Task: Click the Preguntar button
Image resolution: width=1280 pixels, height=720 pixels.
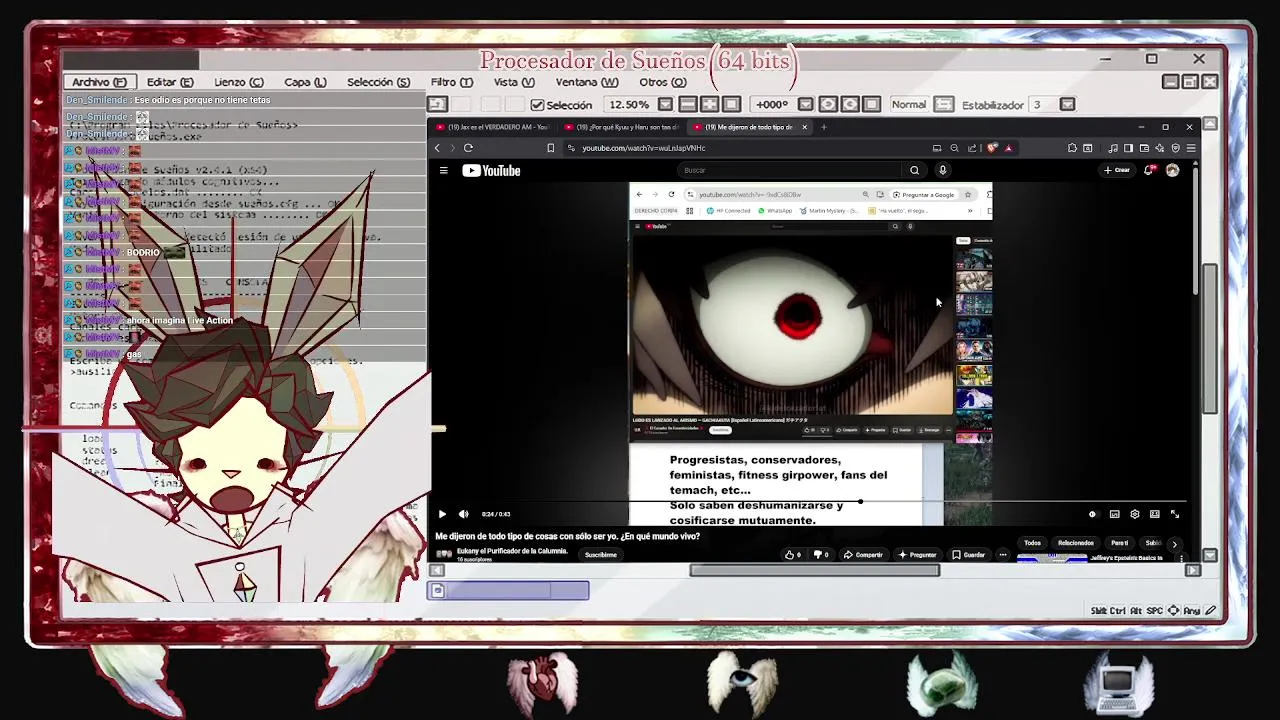Action: (x=917, y=555)
